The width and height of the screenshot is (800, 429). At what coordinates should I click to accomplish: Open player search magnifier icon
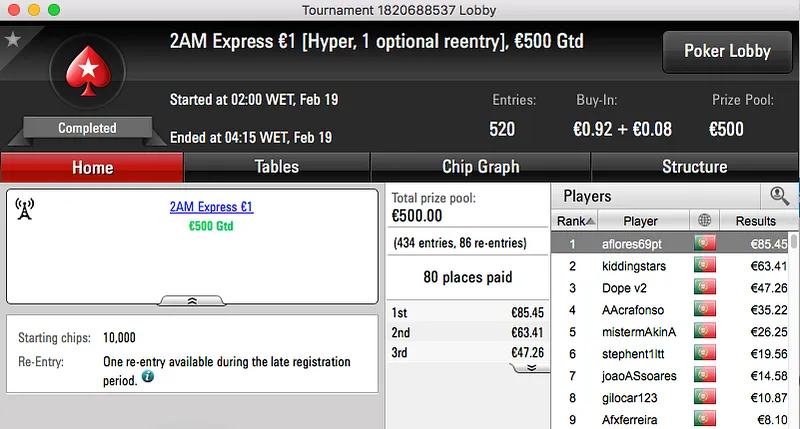pyautogui.click(x=779, y=196)
